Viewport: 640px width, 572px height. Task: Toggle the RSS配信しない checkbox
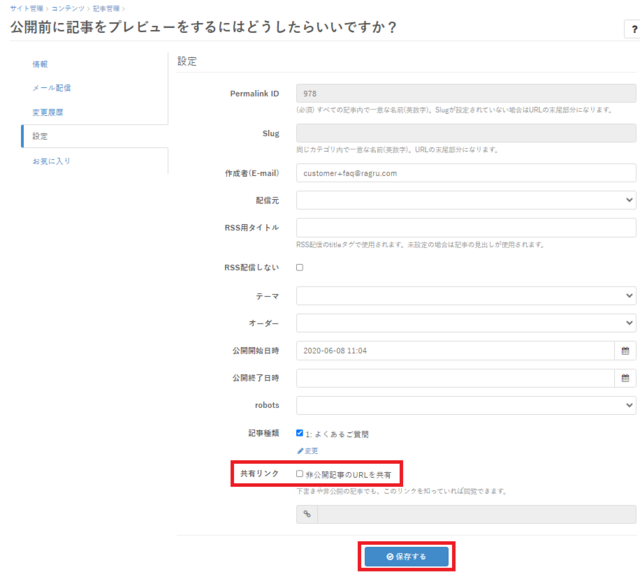point(300,267)
